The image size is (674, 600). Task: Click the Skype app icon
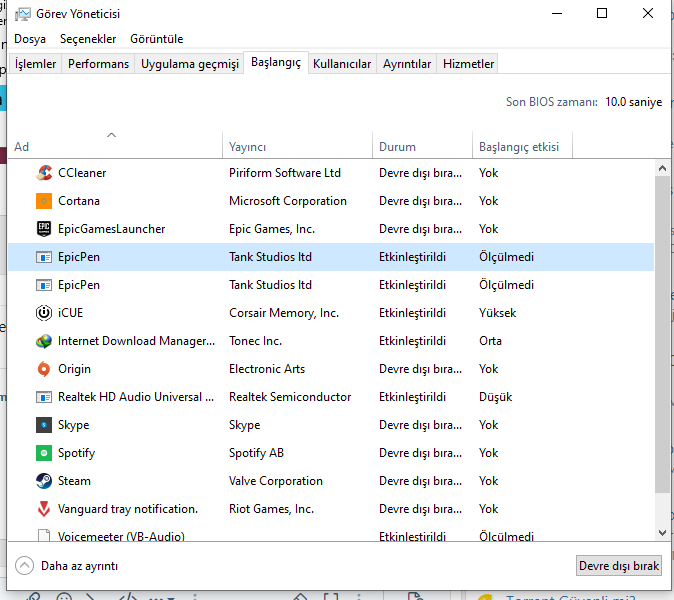[44, 425]
